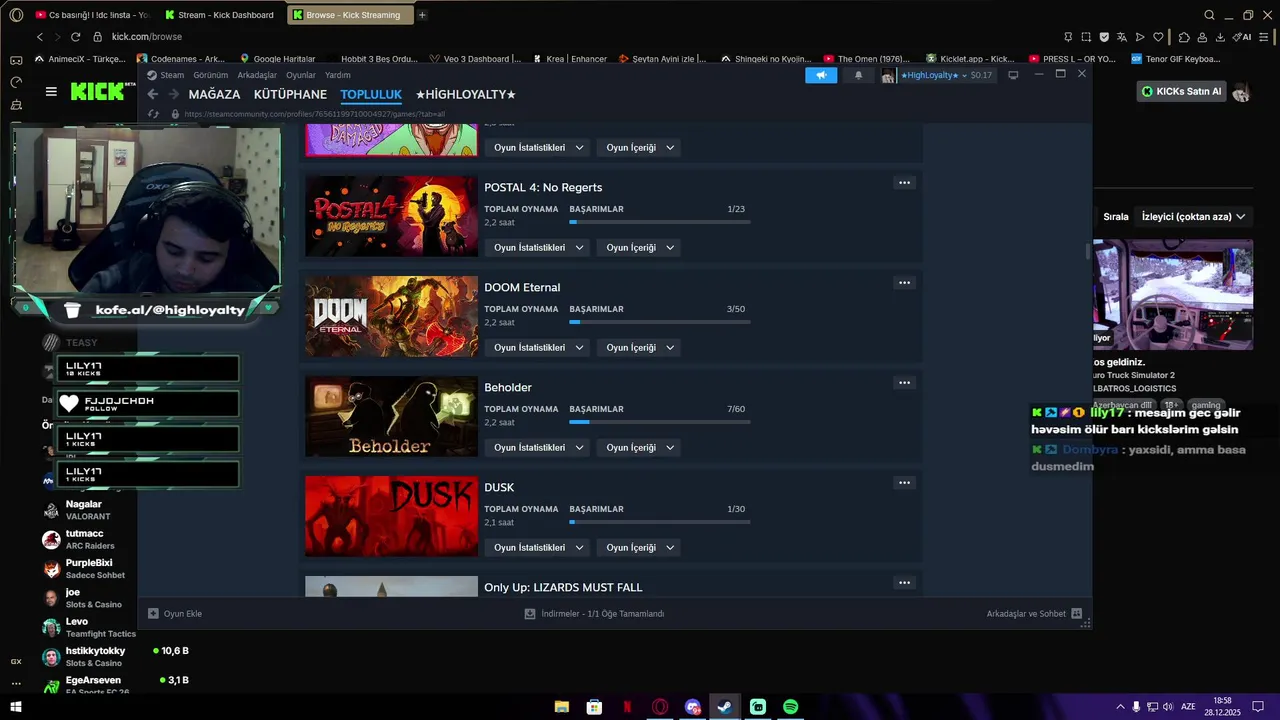Open İzleyici (çoktan aza) sort dropdown
Image resolution: width=1280 pixels, height=720 pixels.
(x=1194, y=216)
